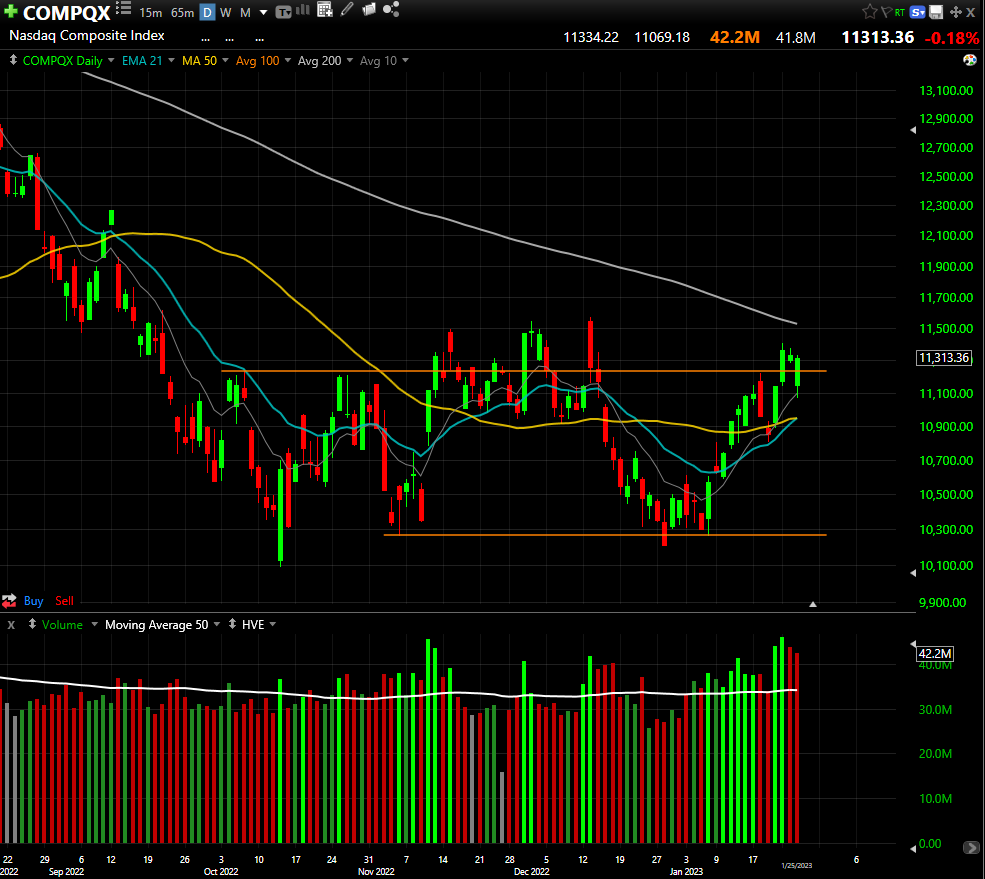
Task: Click the header price 11313.36
Action: coord(878,37)
